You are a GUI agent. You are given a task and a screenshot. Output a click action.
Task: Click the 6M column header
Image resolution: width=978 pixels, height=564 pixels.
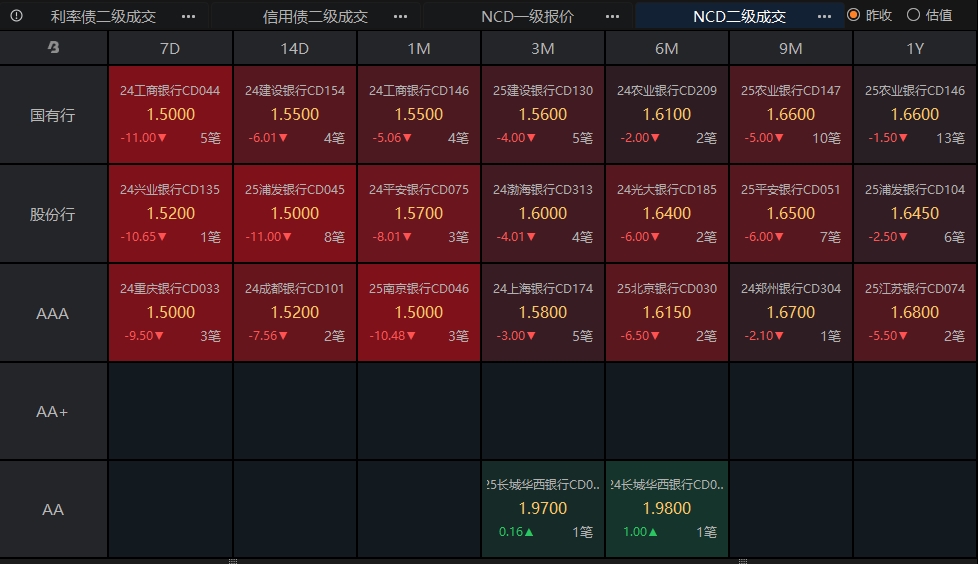click(667, 48)
